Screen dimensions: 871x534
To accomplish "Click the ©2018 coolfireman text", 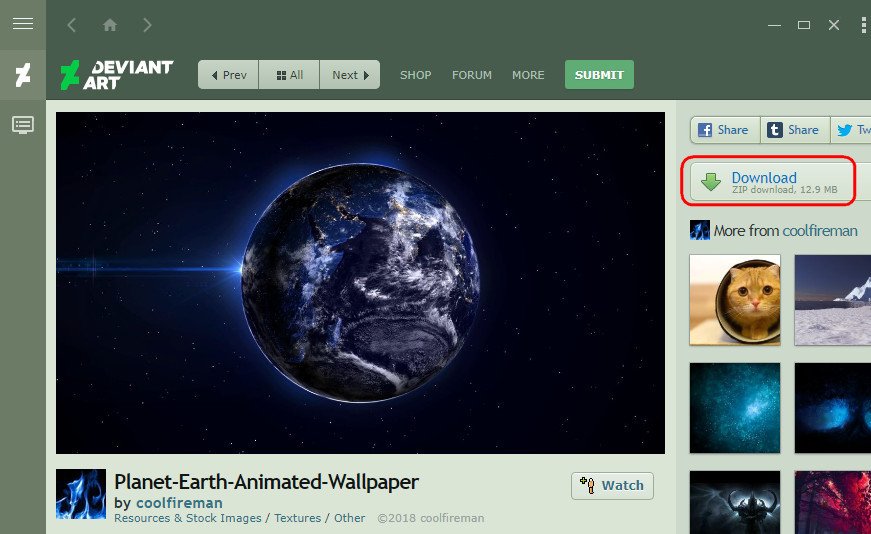I will pyautogui.click(x=431, y=518).
